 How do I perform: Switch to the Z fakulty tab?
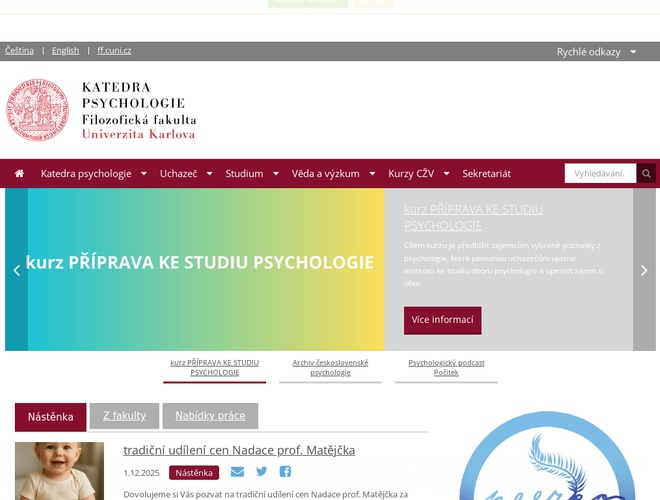pos(124,416)
